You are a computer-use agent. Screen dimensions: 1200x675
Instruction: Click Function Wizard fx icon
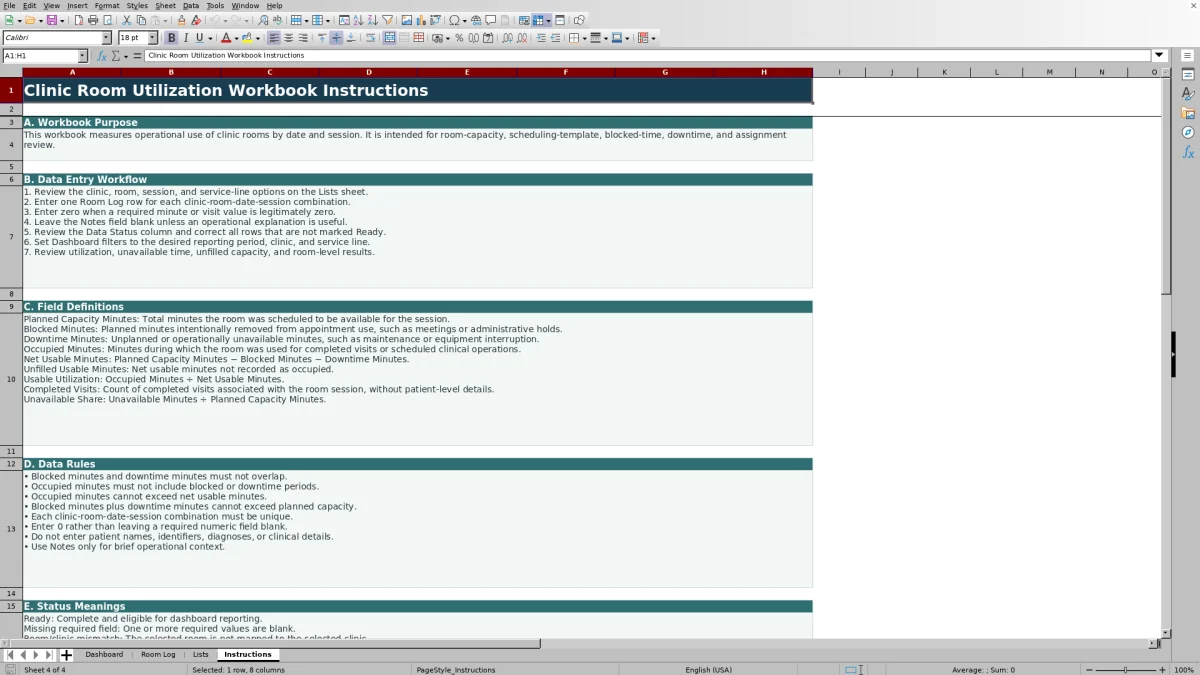pyautogui.click(x=101, y=56)
